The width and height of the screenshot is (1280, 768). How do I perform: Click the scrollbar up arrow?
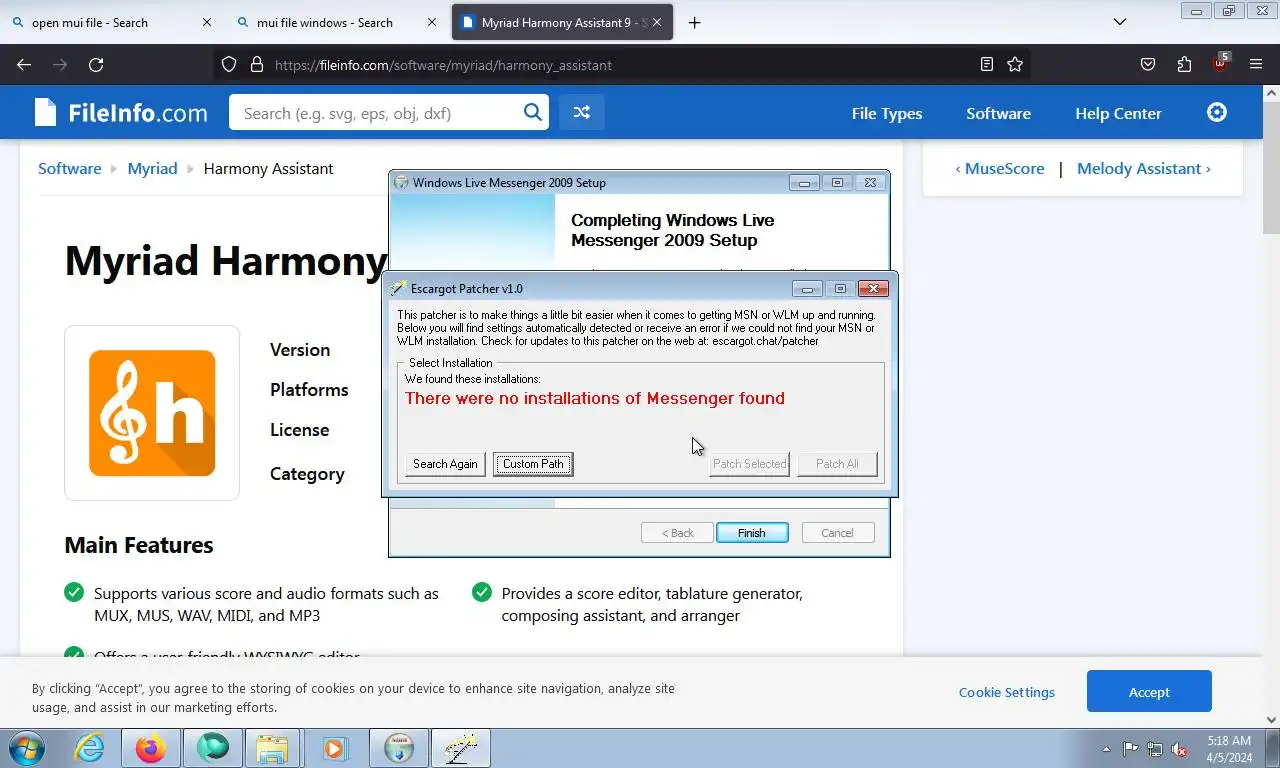pos(1271,93)
